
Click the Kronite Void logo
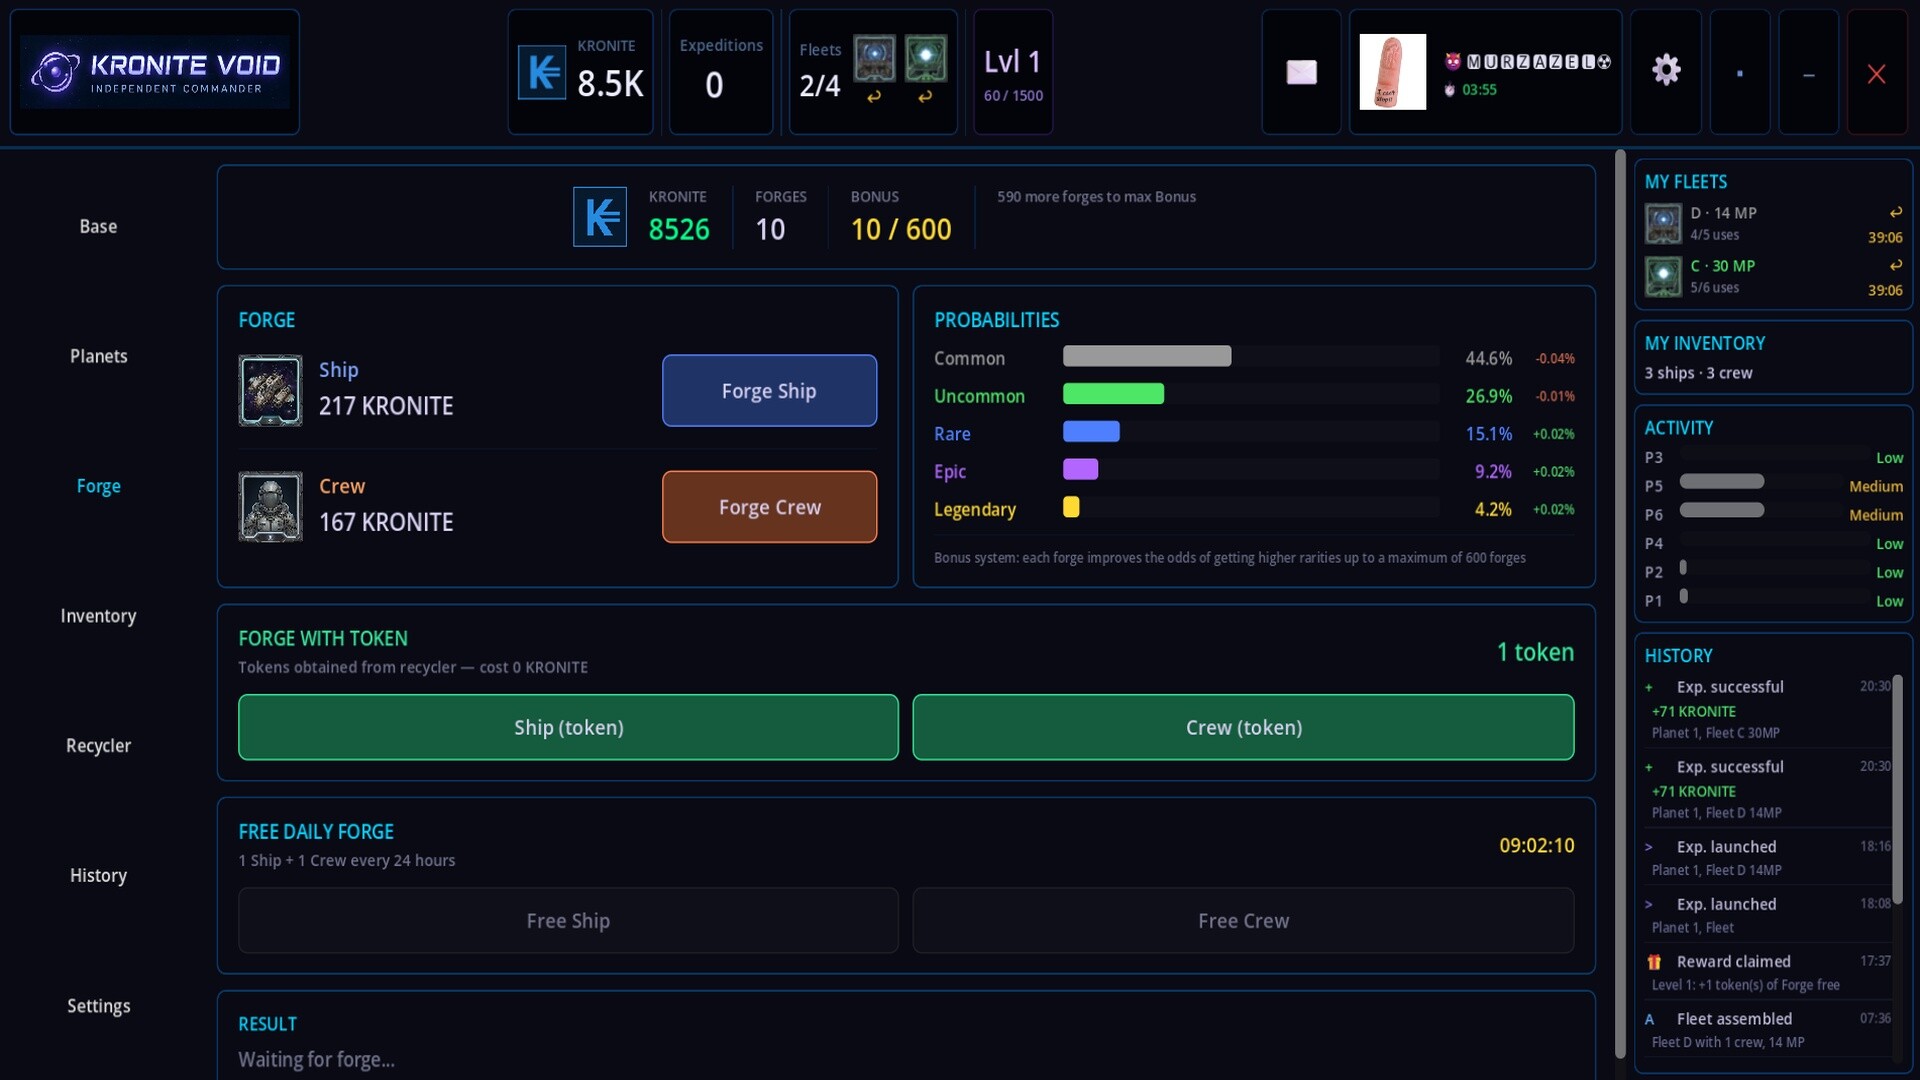[155, 72]
